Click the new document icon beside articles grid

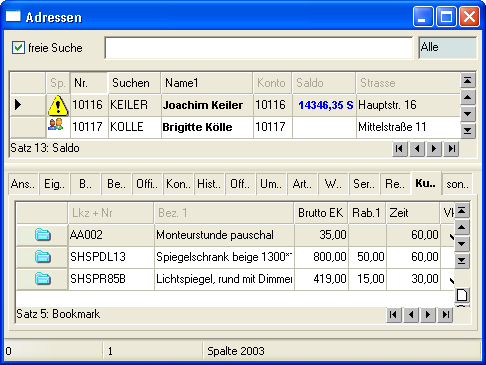pos(462,295)
